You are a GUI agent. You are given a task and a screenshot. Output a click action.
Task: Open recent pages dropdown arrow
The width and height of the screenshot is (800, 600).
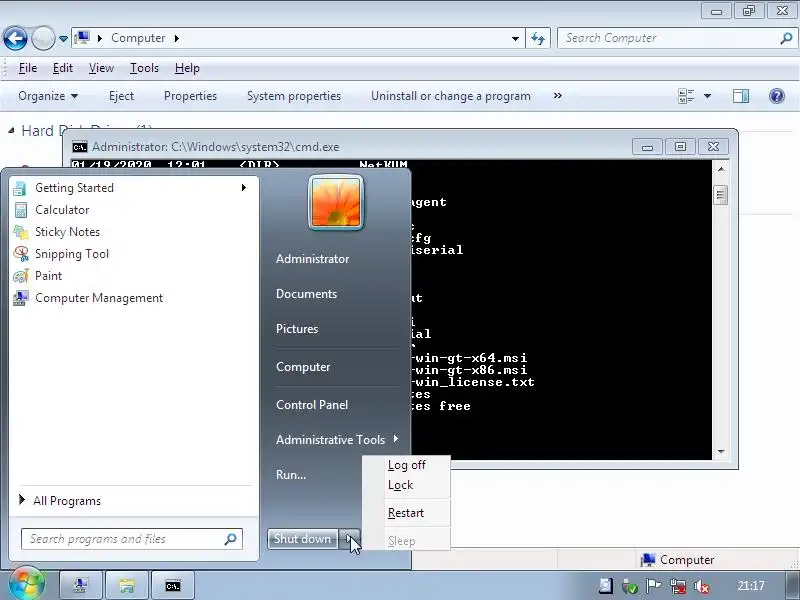coord(63,38)
